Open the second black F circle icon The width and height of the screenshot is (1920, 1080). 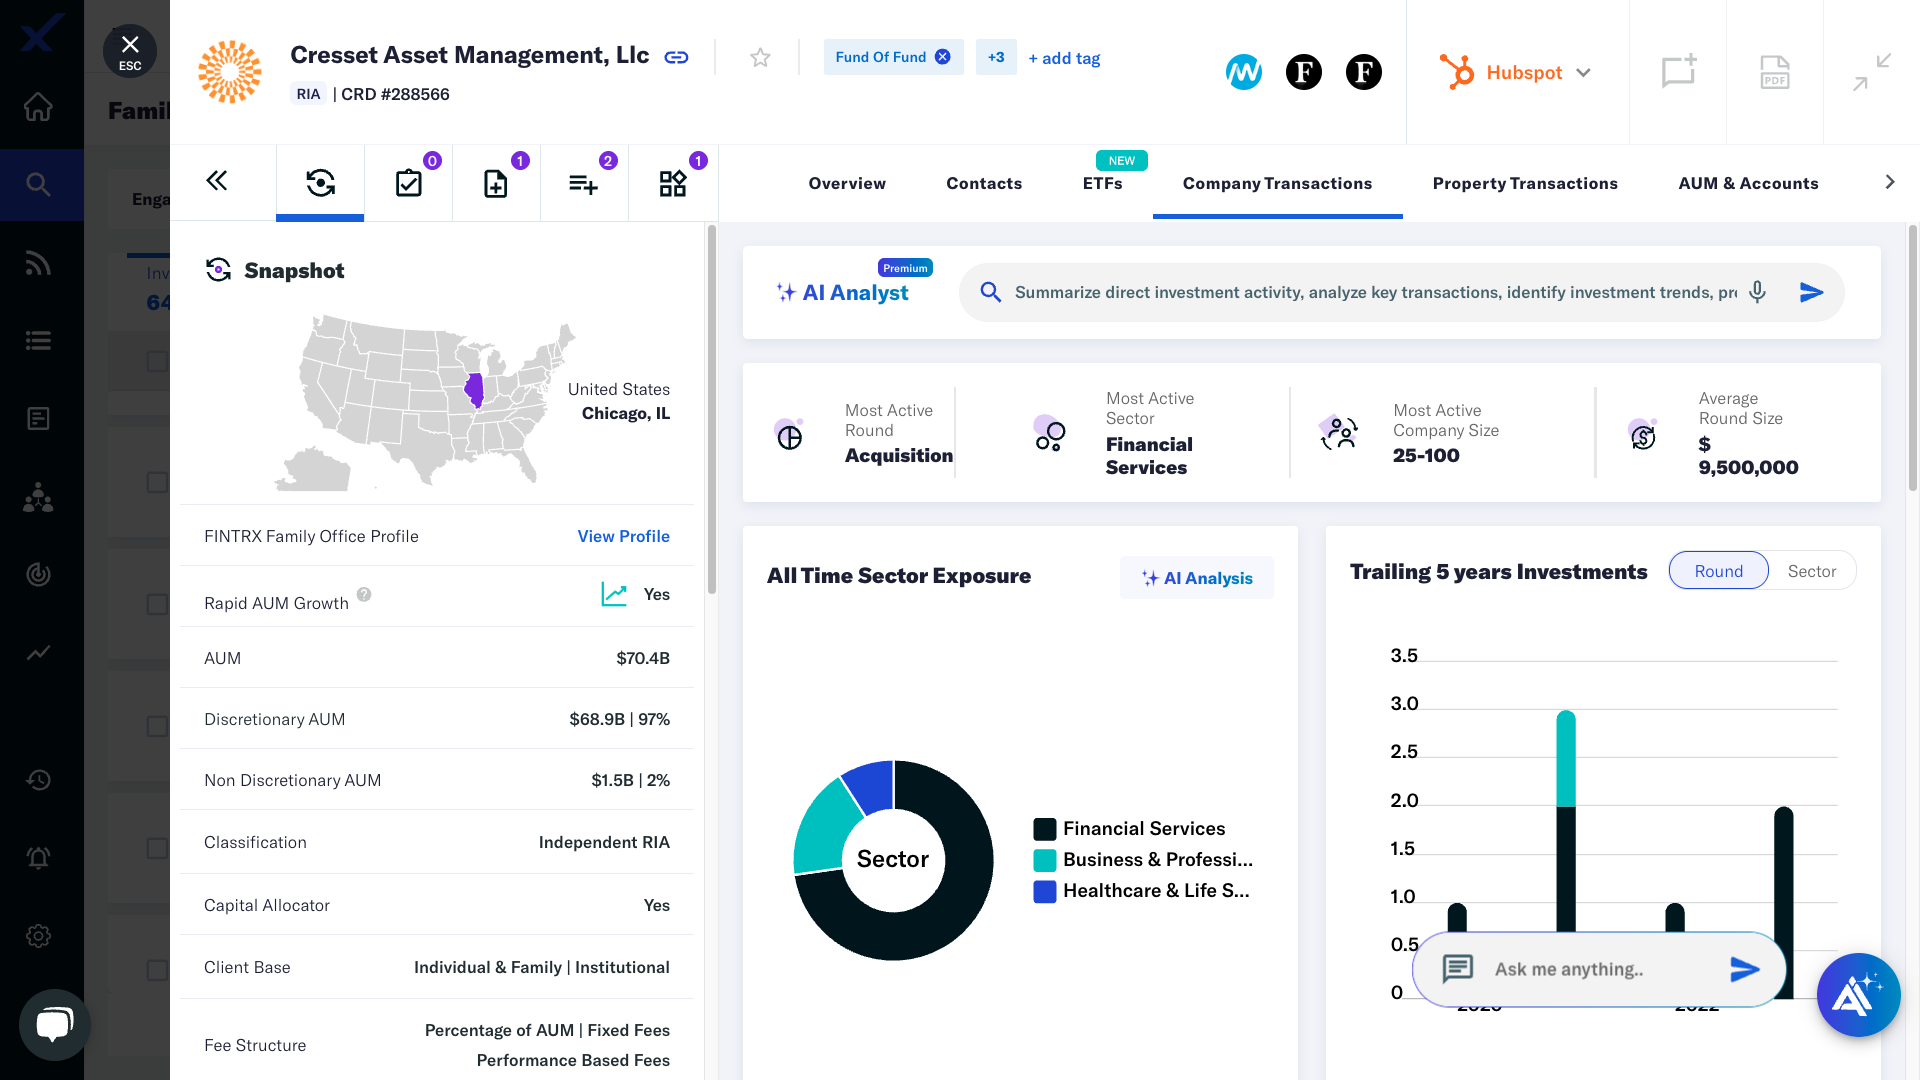(x=1363, y=72)
